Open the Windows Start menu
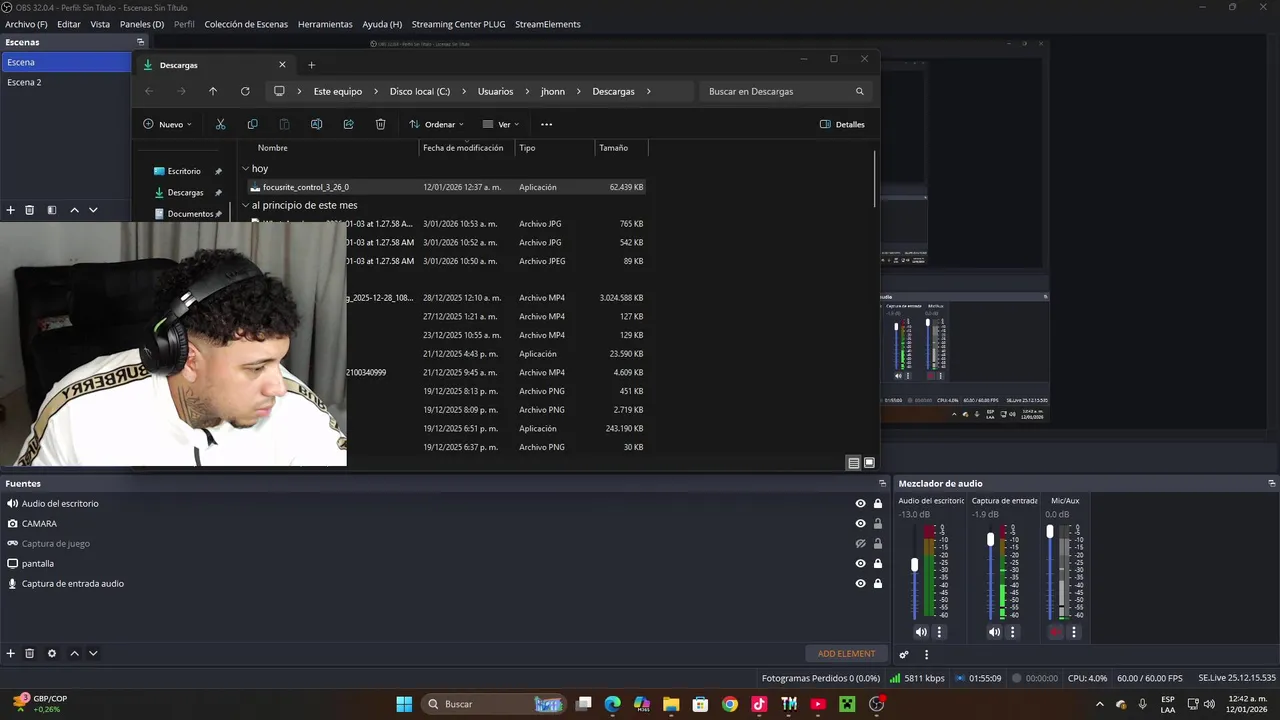1280x720 pixels. [x=404, y=704]
